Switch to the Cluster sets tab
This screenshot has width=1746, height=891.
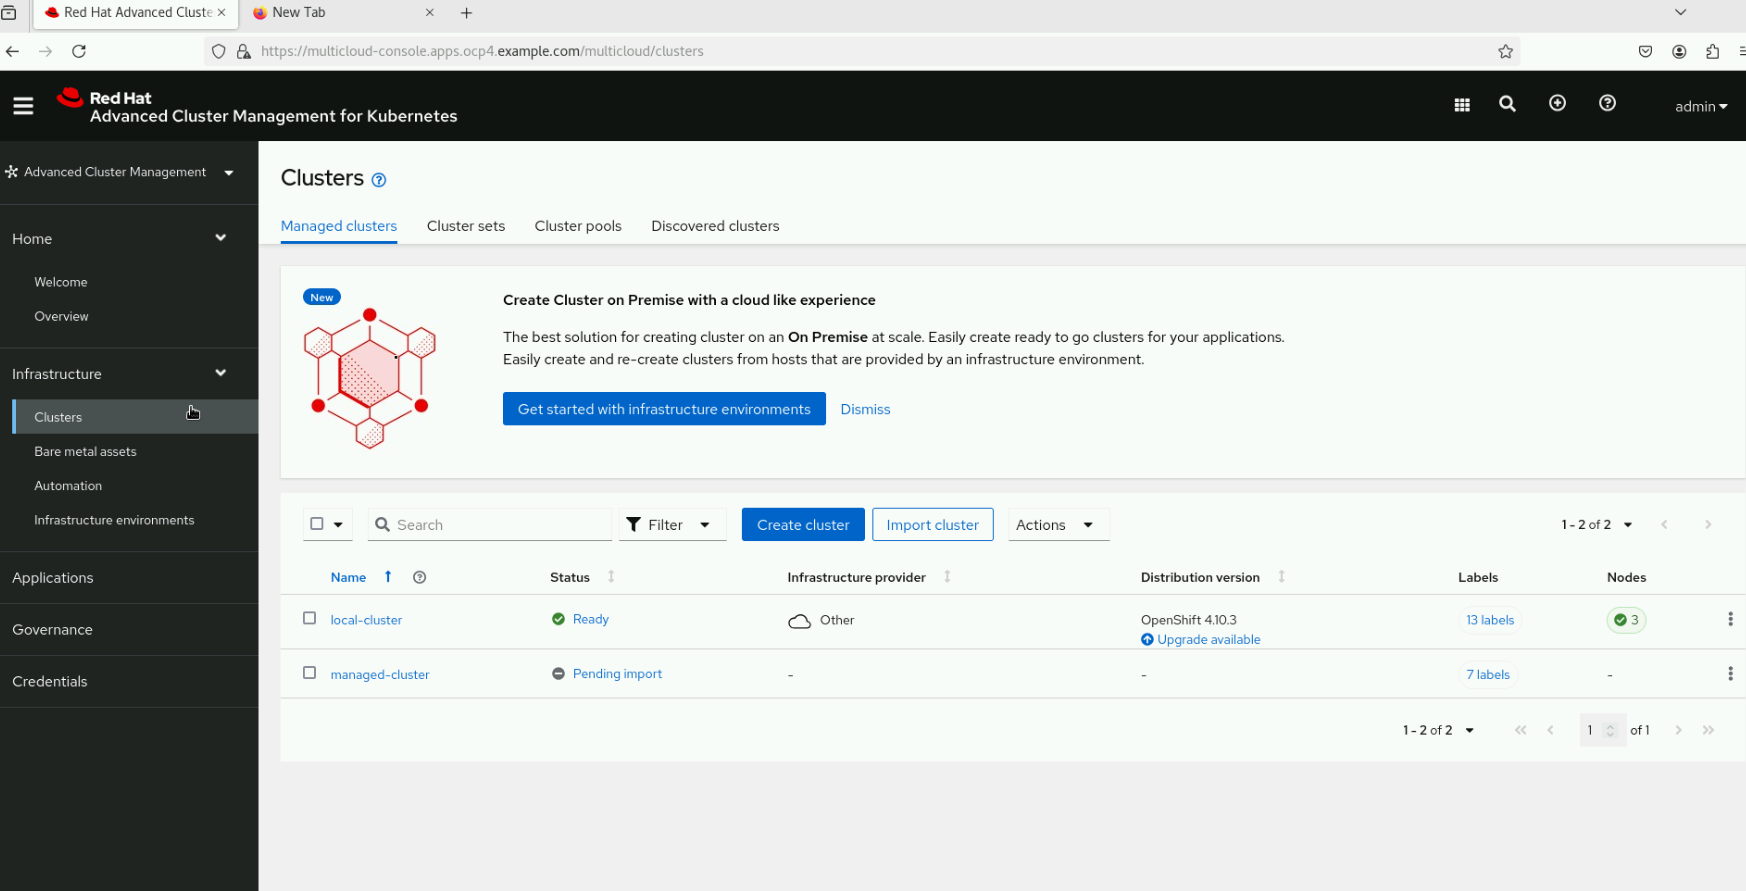tap(466, 226)
